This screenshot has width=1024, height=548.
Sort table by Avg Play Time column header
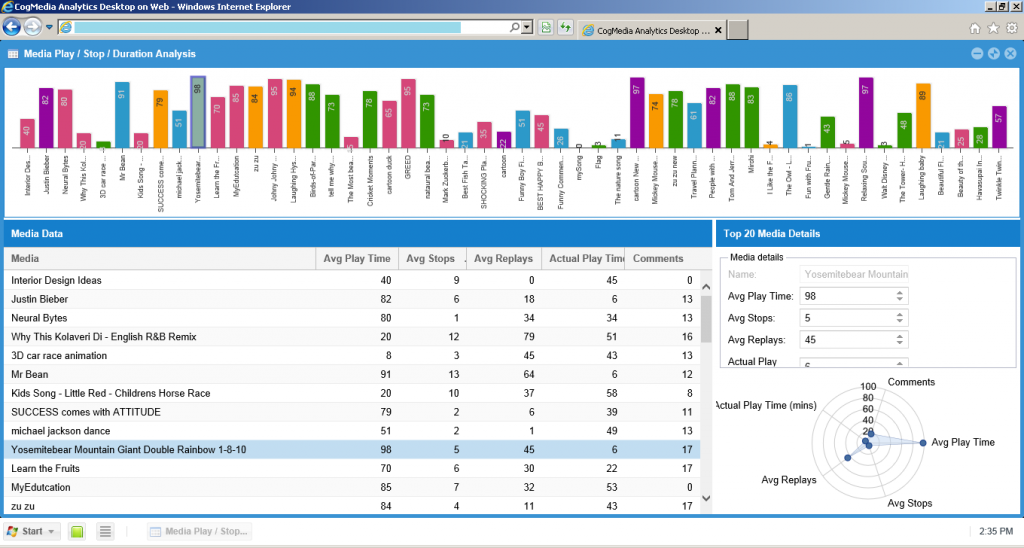click(357, 259)
